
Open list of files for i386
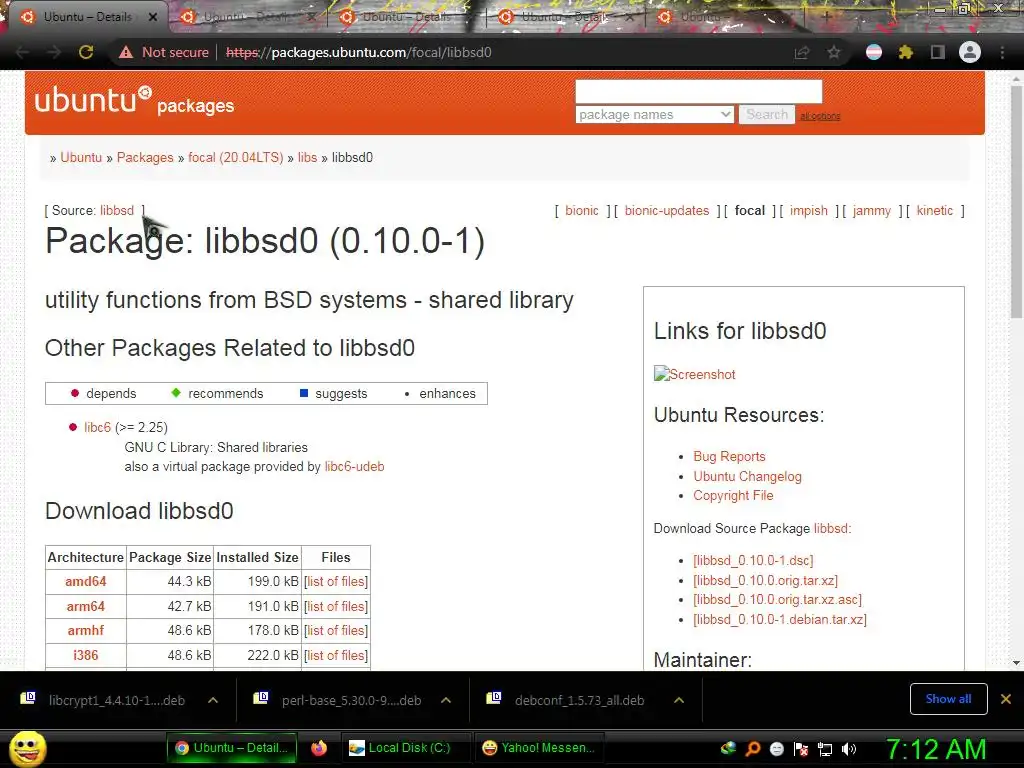coord(336,655)
